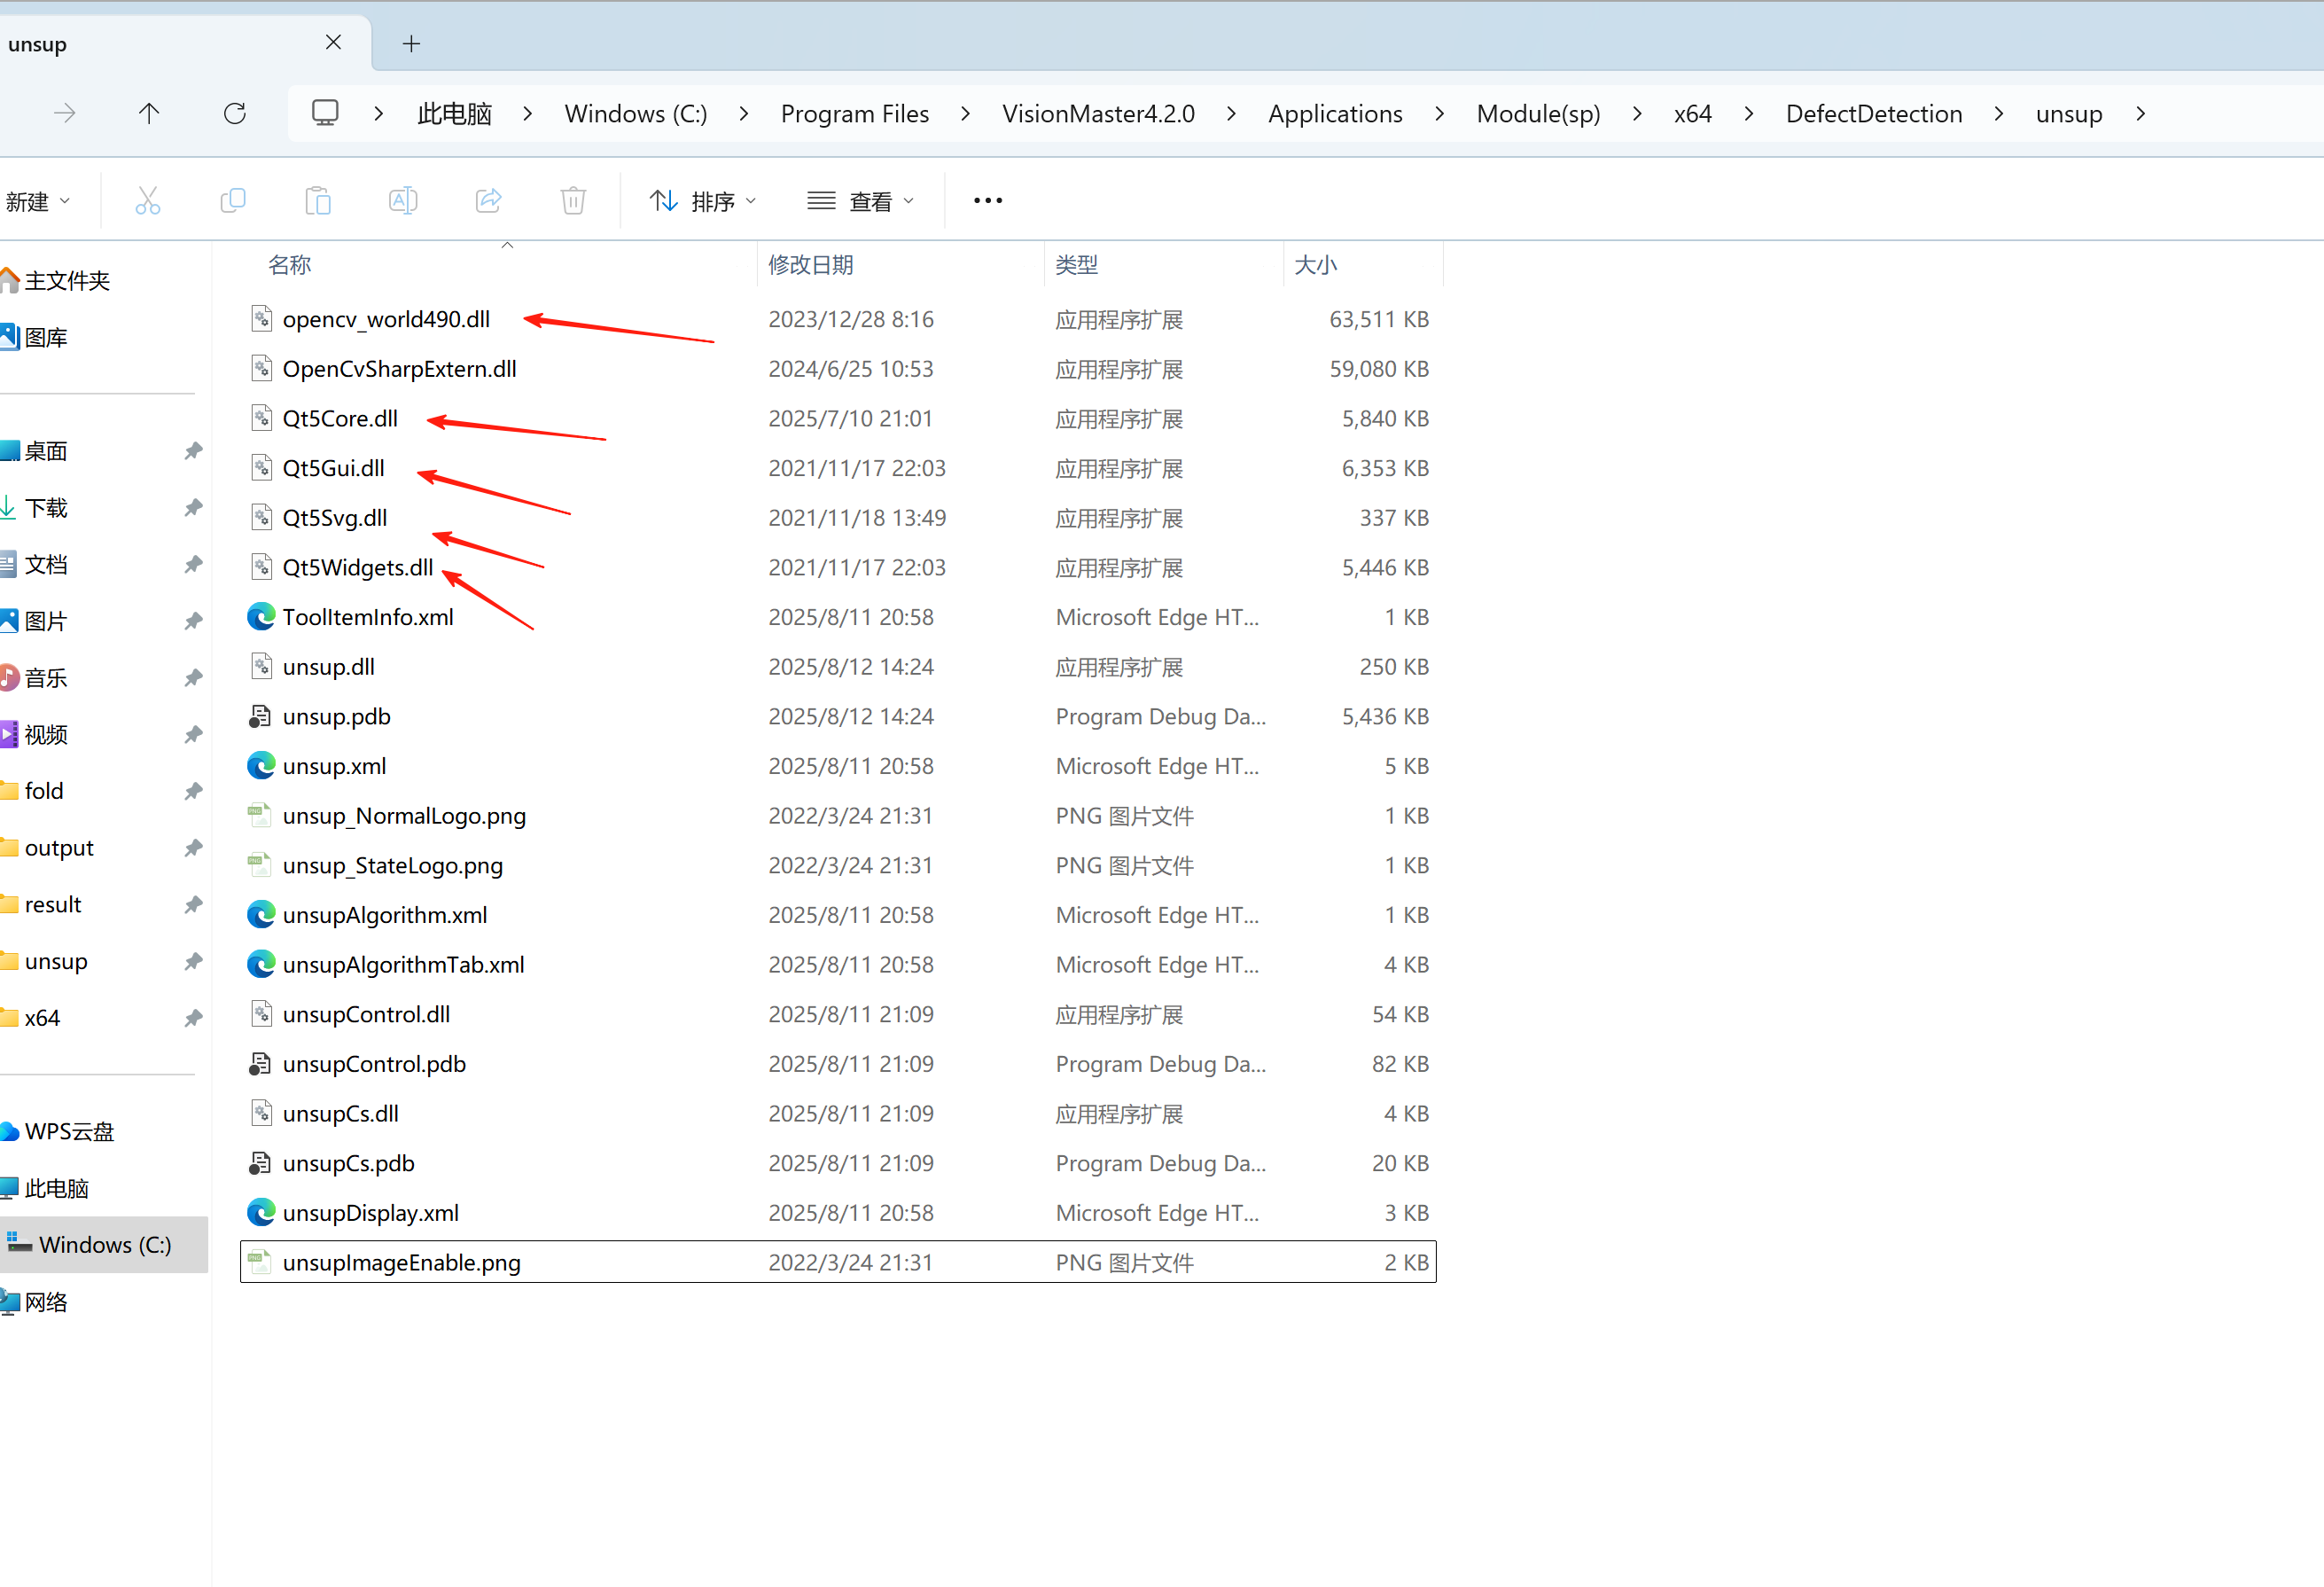
Task: Open the More options ellipsis menu
Action: pos(987,201)
